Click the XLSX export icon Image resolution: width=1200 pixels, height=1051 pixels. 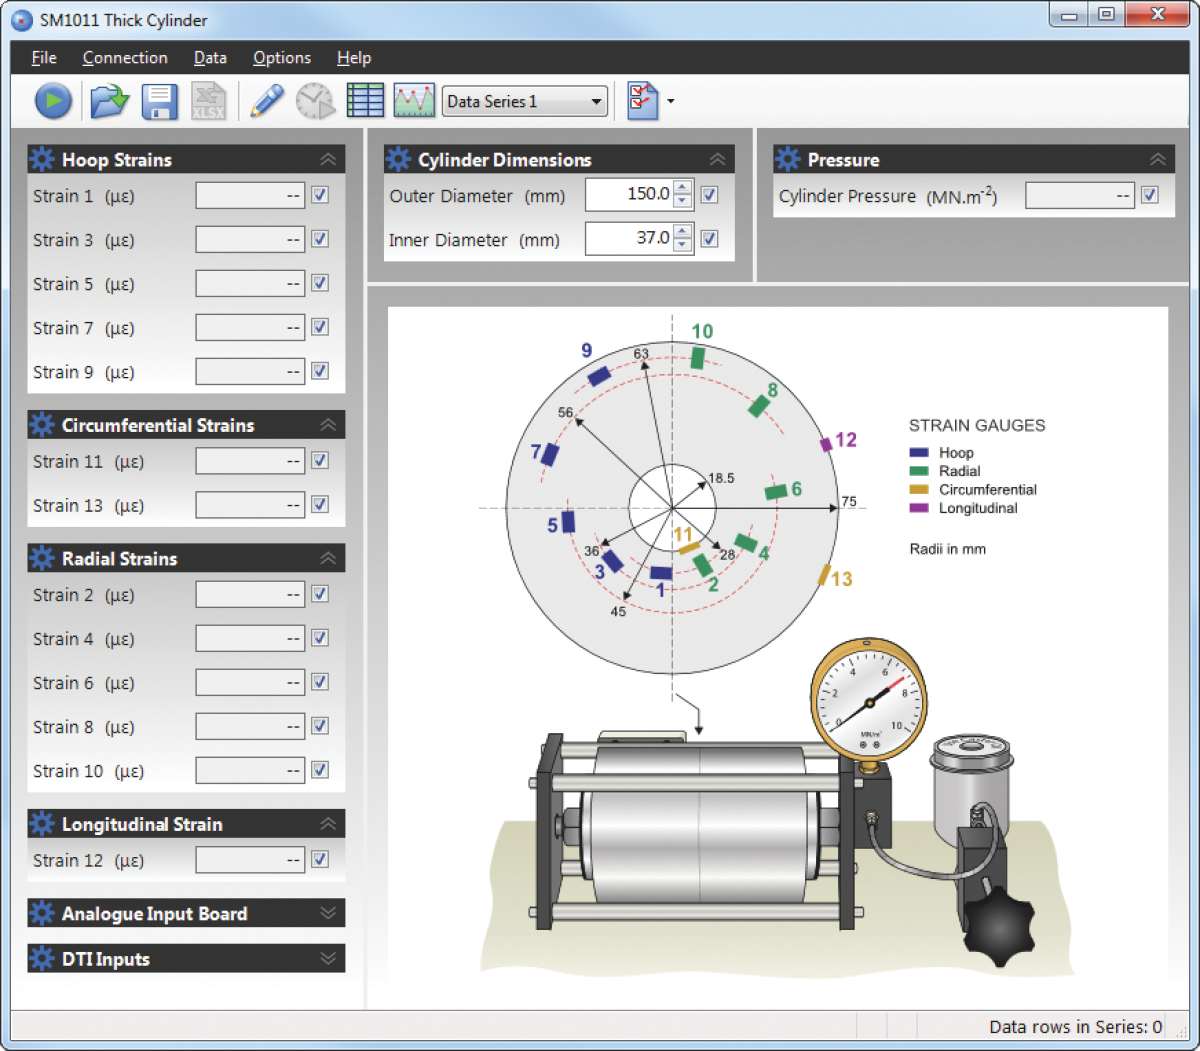tap(209, 101)
